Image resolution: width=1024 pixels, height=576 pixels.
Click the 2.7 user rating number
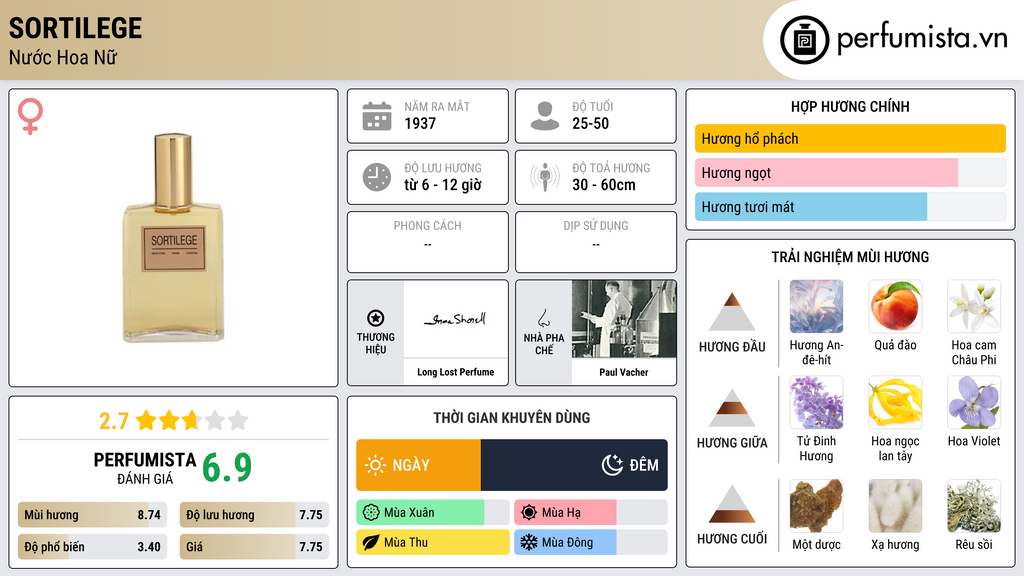[114, 421]
